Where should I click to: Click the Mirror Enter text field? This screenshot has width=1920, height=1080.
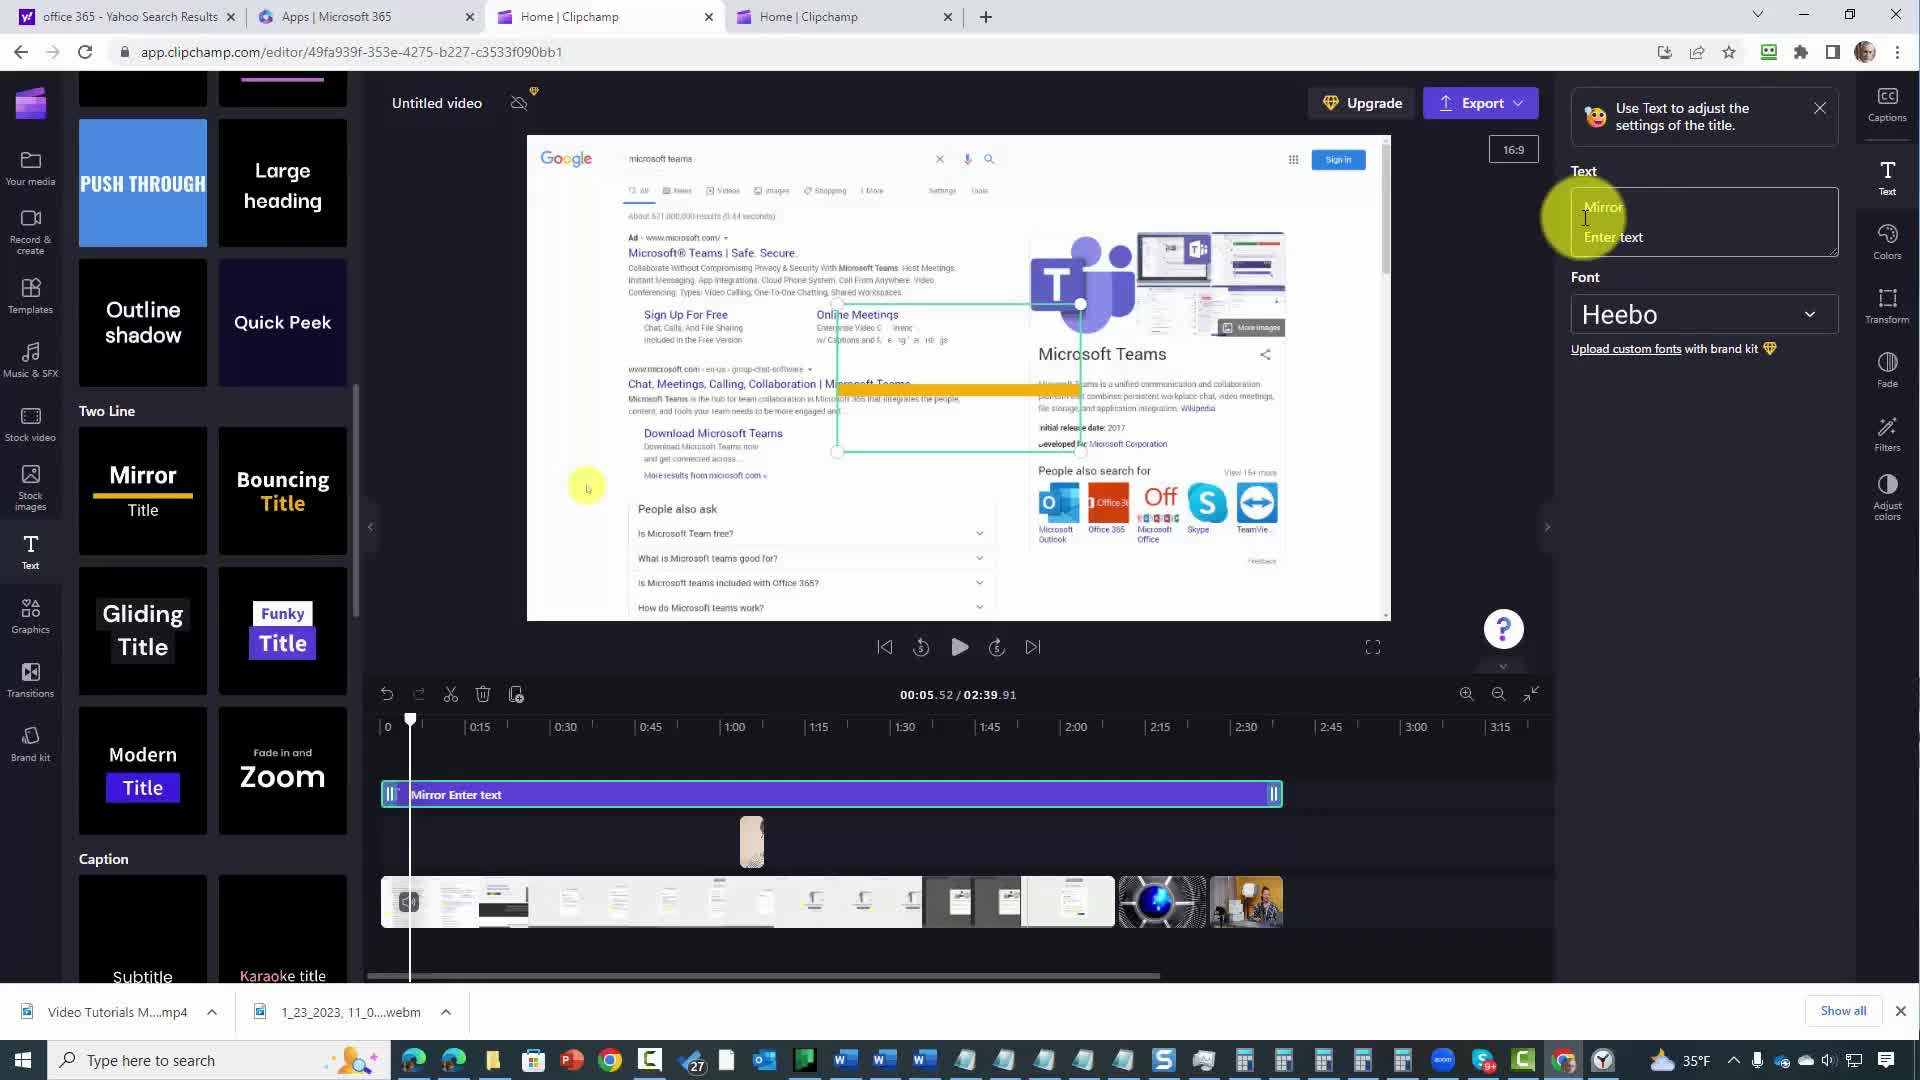1704,222
